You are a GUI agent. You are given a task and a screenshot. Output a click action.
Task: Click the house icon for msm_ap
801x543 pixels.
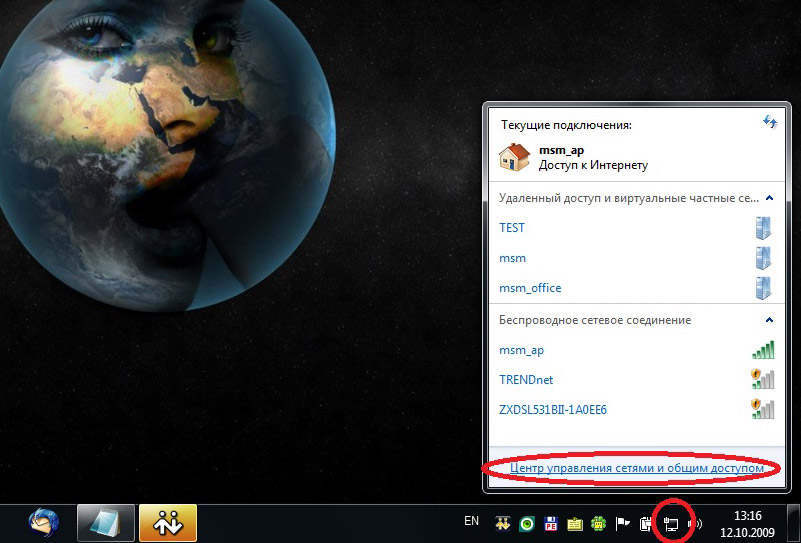coord(514,157)
